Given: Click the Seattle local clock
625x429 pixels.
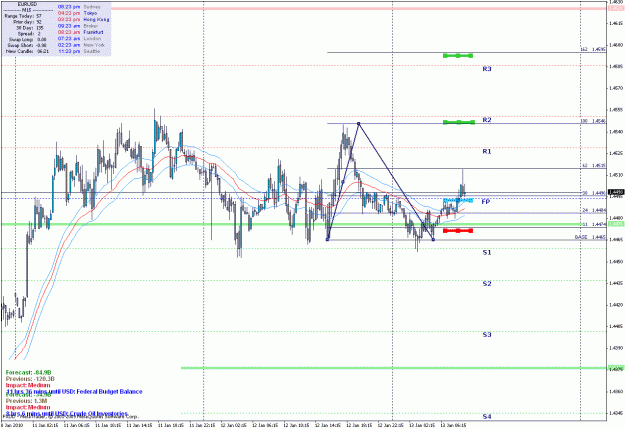Looking at the screenshot, I should coord(79,51).
